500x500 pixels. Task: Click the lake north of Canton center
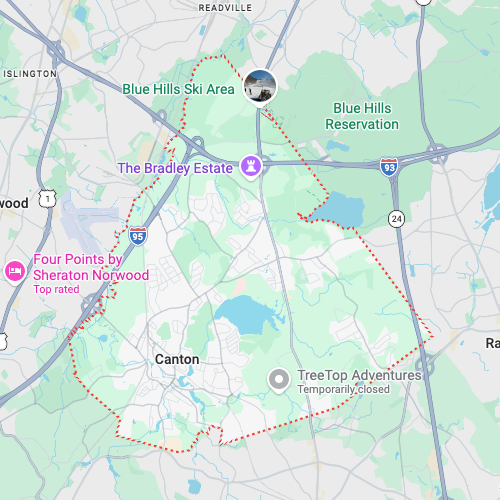click(247, 315)
